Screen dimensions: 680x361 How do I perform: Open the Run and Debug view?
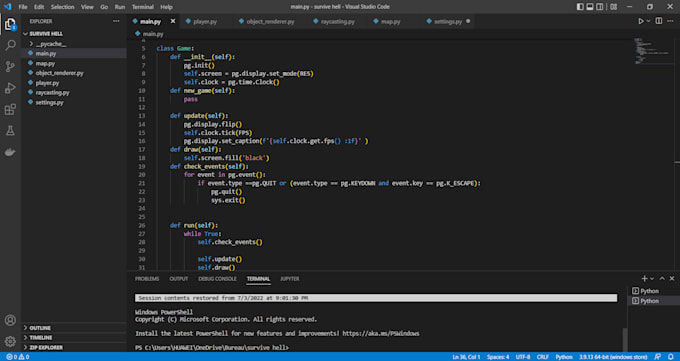pyautogui.click(x=10, y=88)
